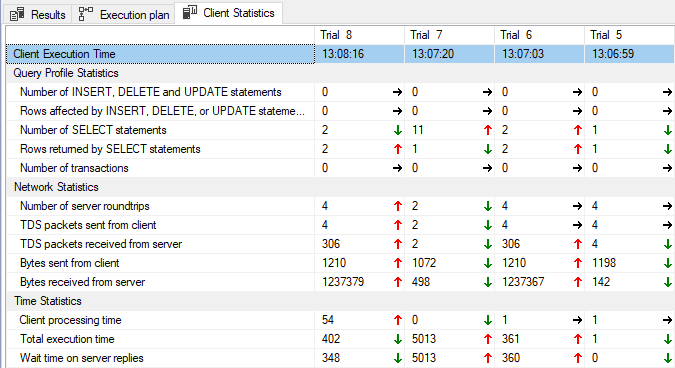Viewport: 675px width, 368px height.
Task: Click Trial 7 total execution time 5013
Action: [424, 339]
